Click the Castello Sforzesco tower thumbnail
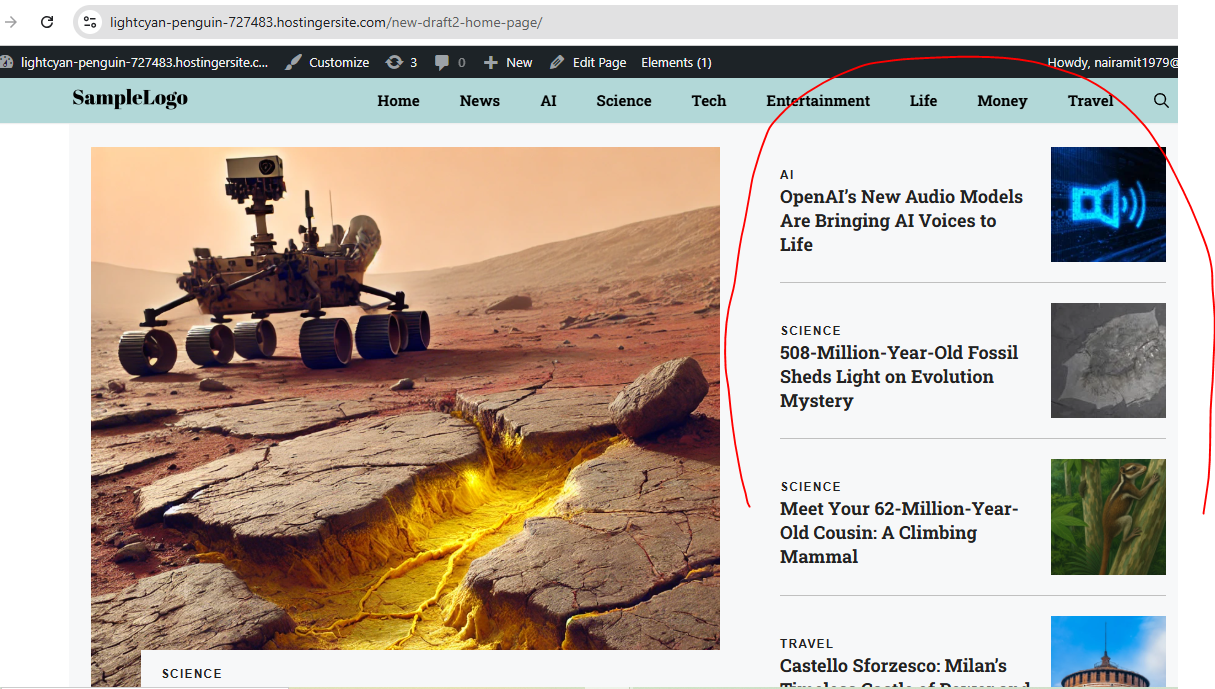 [1108, 652]
